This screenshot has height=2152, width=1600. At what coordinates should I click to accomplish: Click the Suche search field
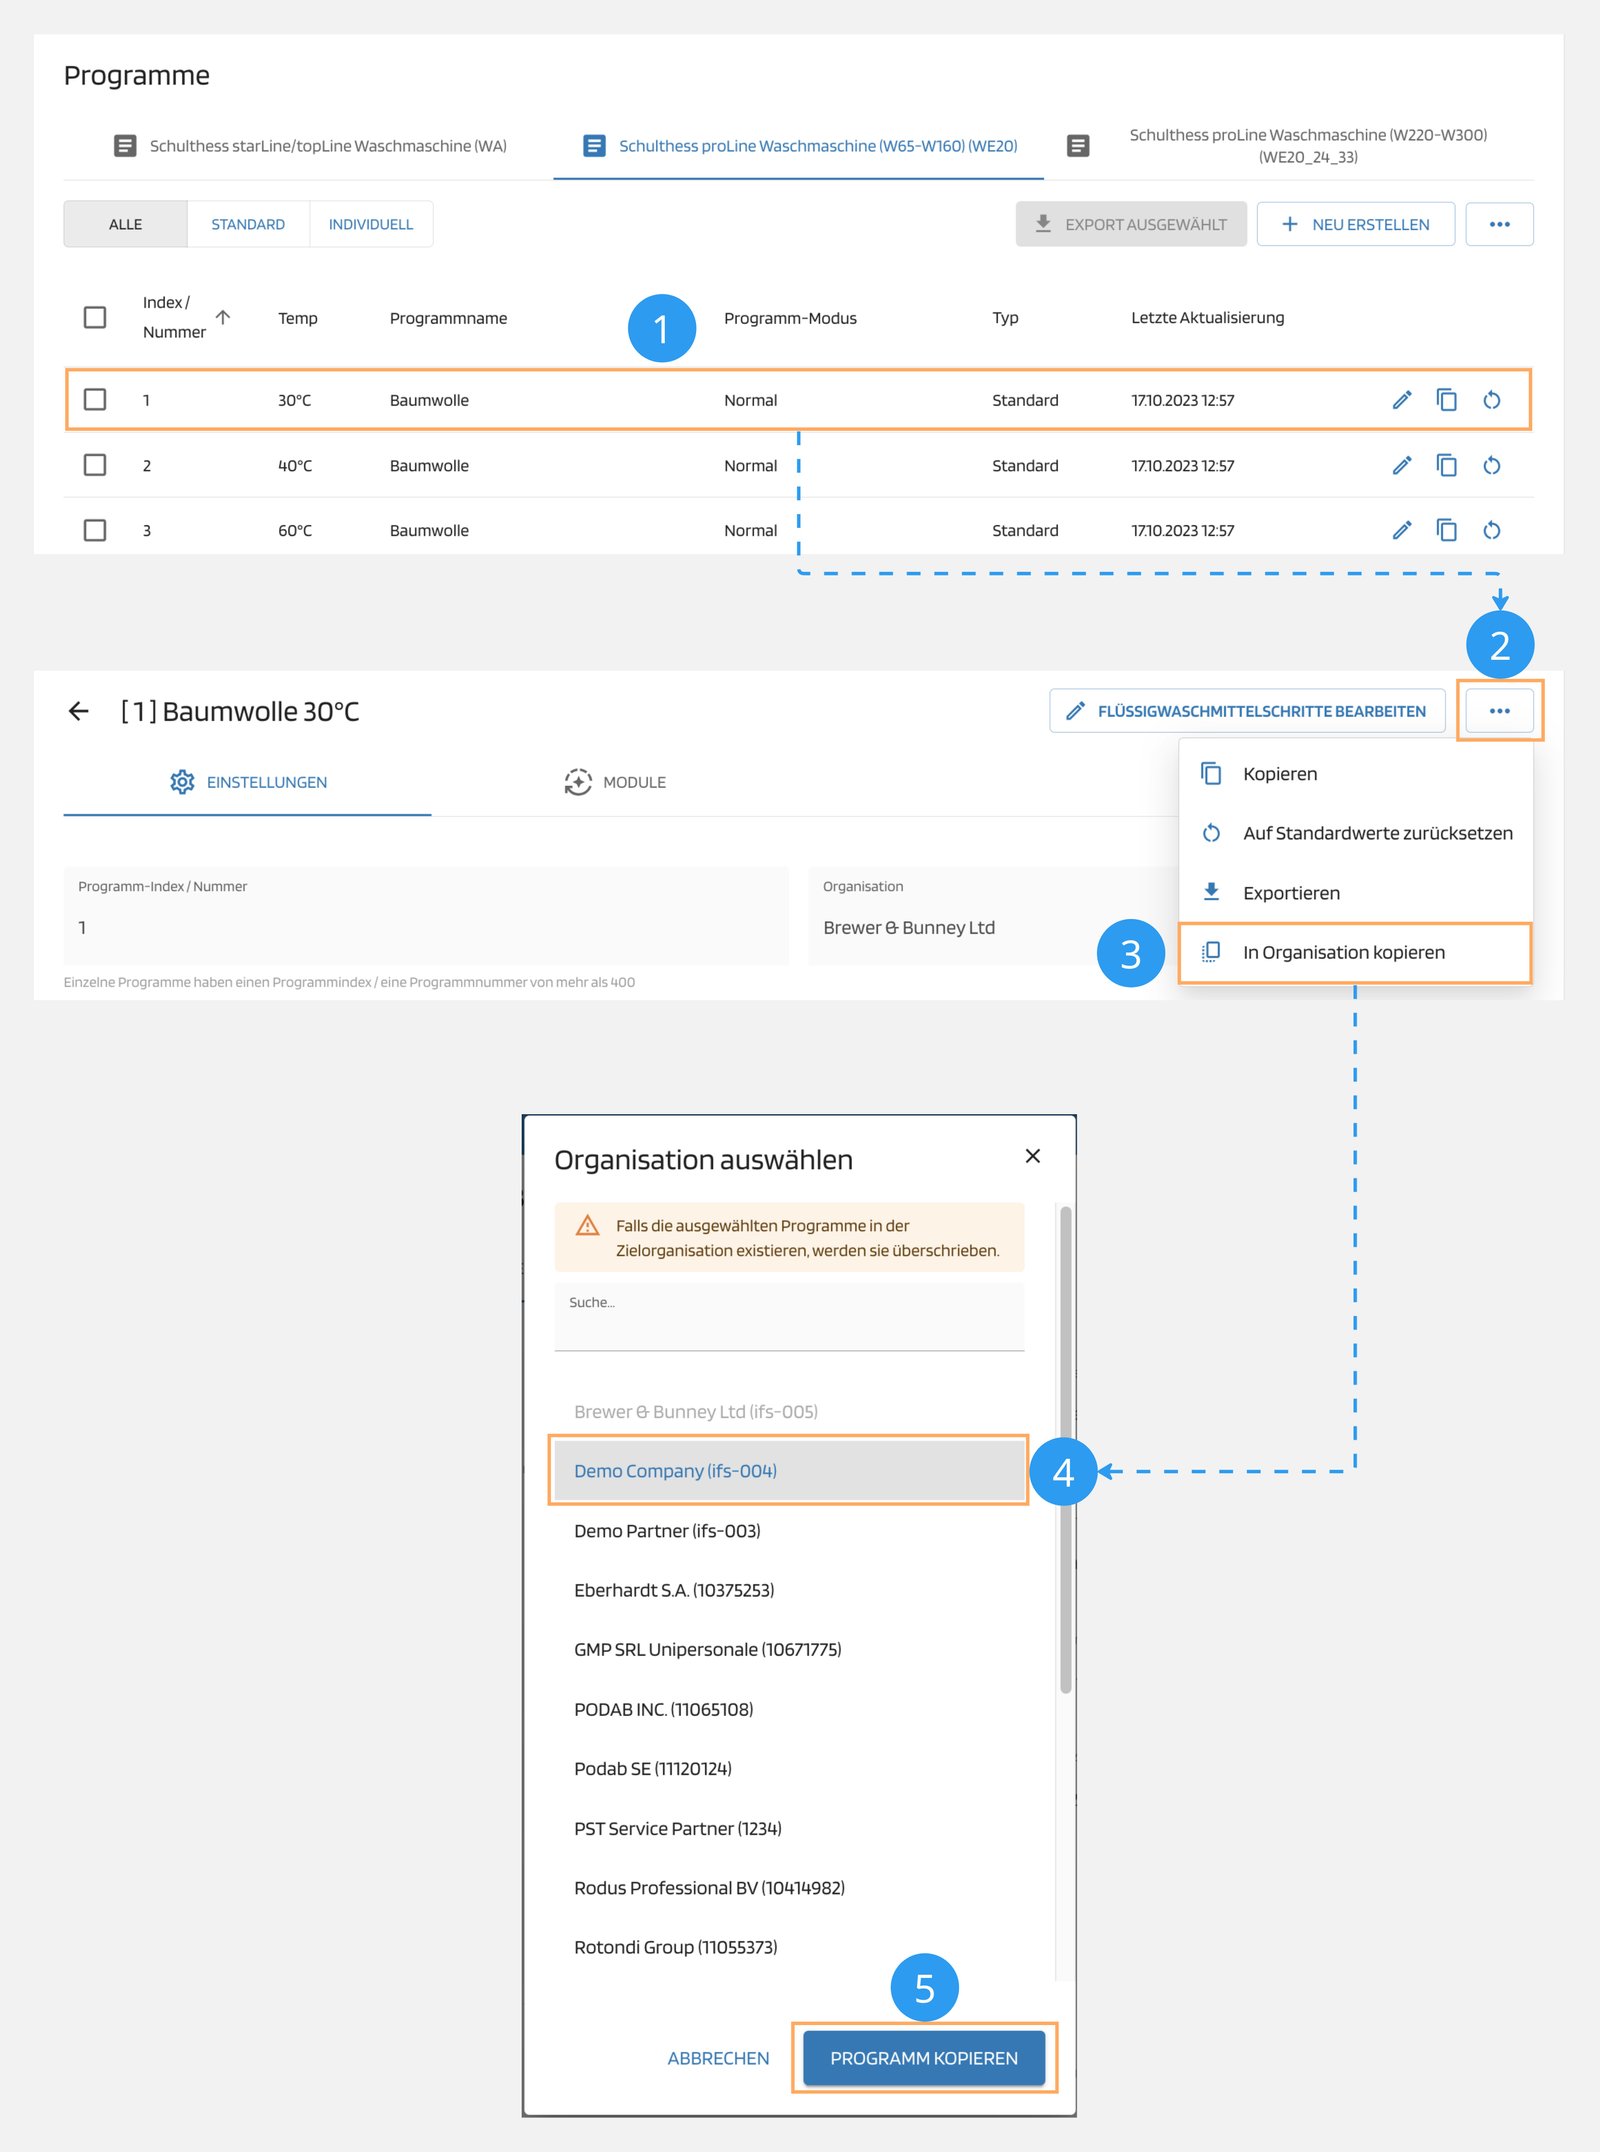[788, 1318]
